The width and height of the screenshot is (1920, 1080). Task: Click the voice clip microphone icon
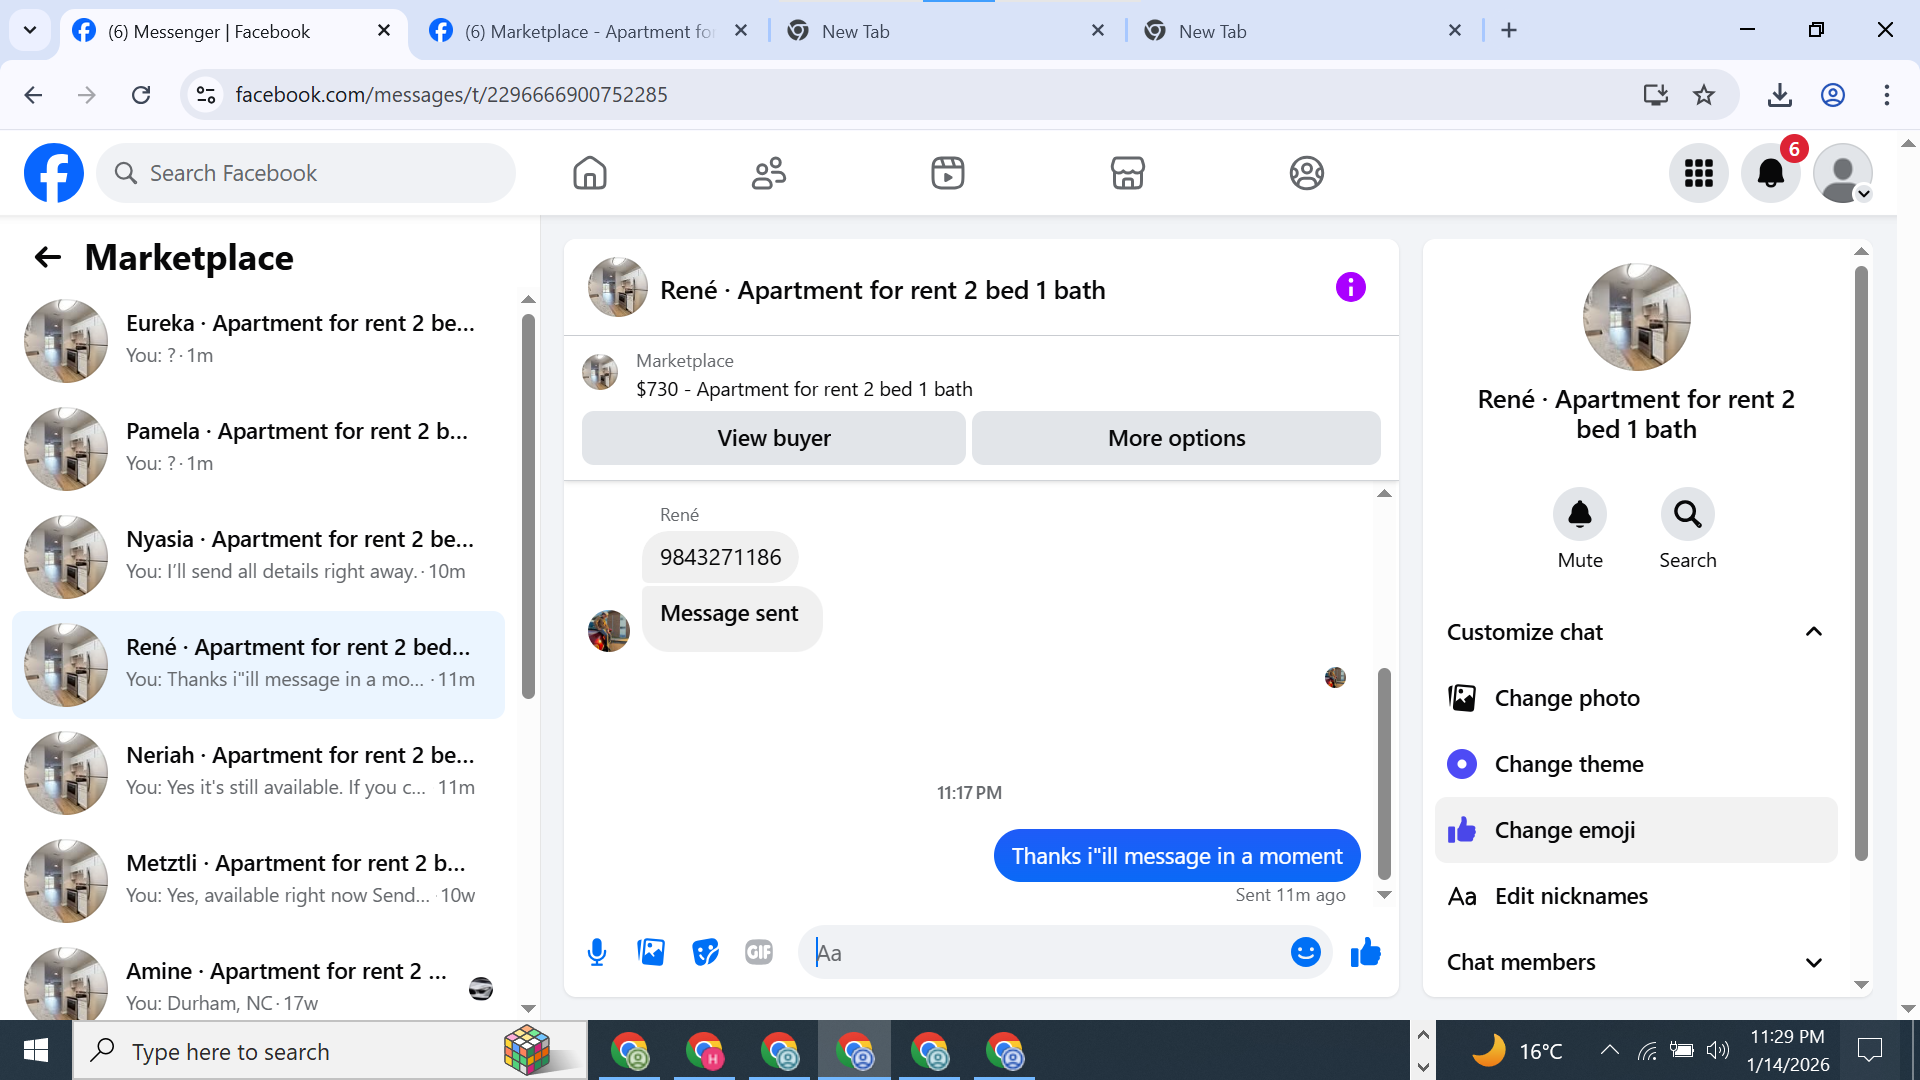[597, 952]
